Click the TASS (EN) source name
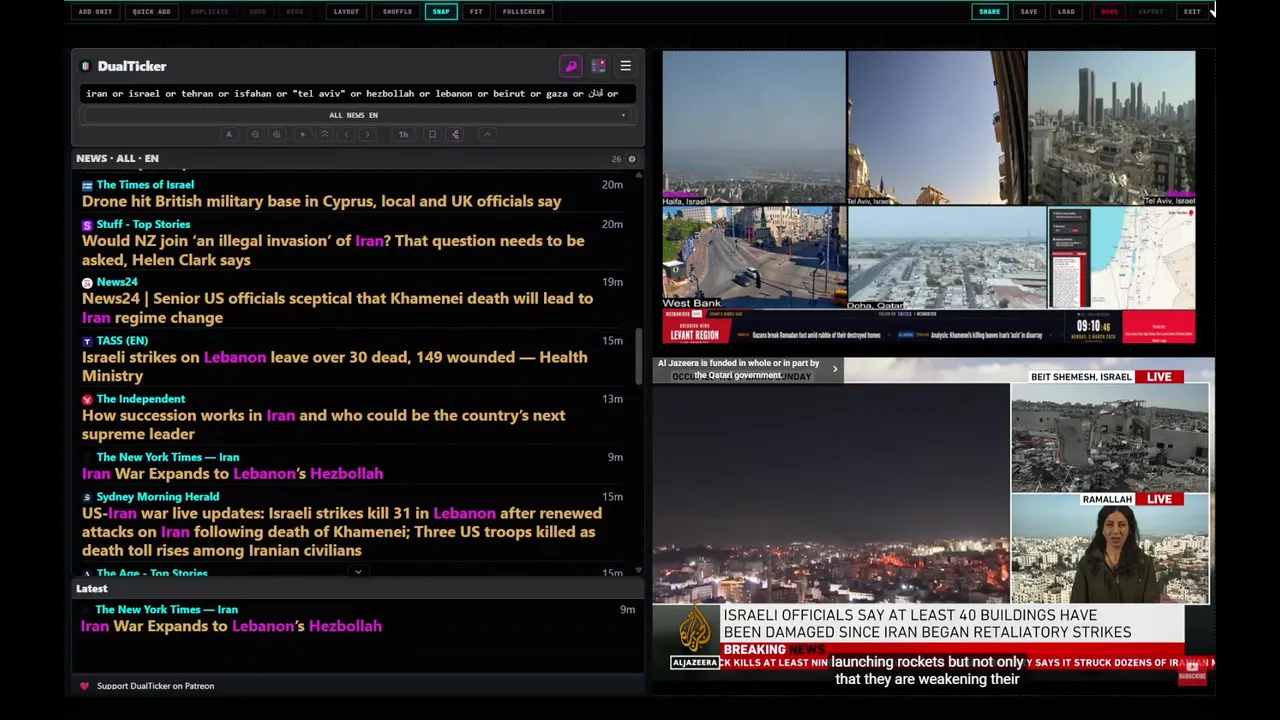The width and height of the screenshot is (1280, 720). pos(122,341)
